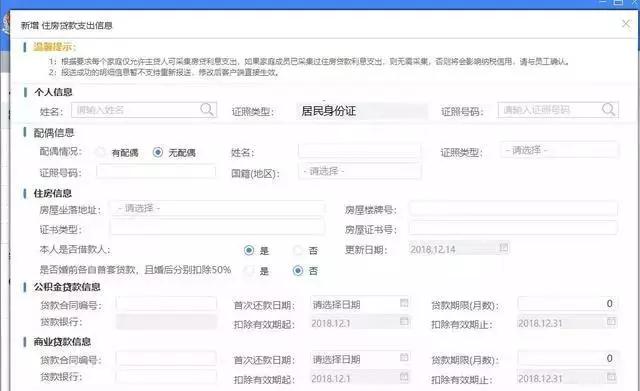Click the search icon in the 姓名 field
The height and width of the screenshot is (391, 640).
point(207,109)
